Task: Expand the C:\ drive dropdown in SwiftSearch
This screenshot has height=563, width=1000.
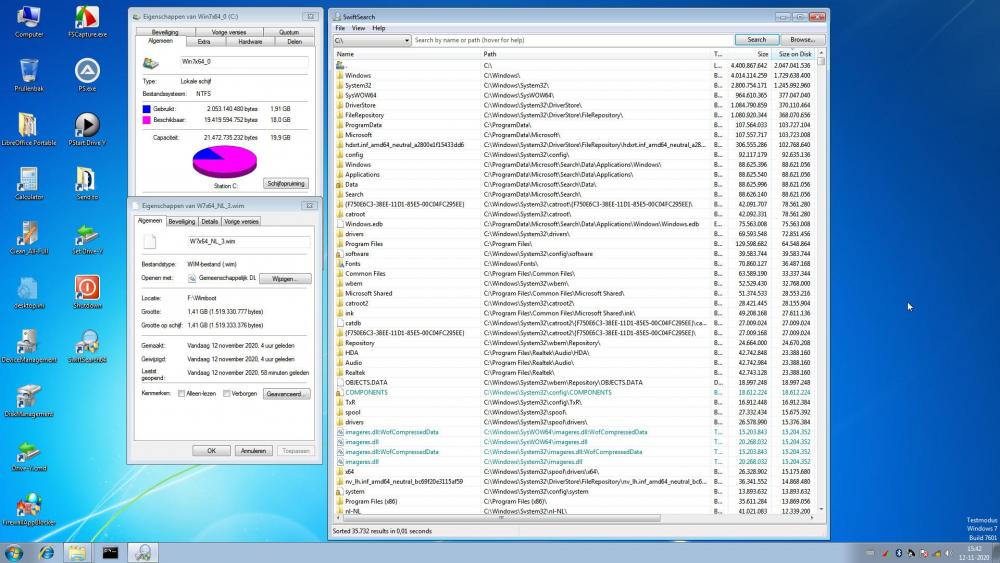Action: 406,40
